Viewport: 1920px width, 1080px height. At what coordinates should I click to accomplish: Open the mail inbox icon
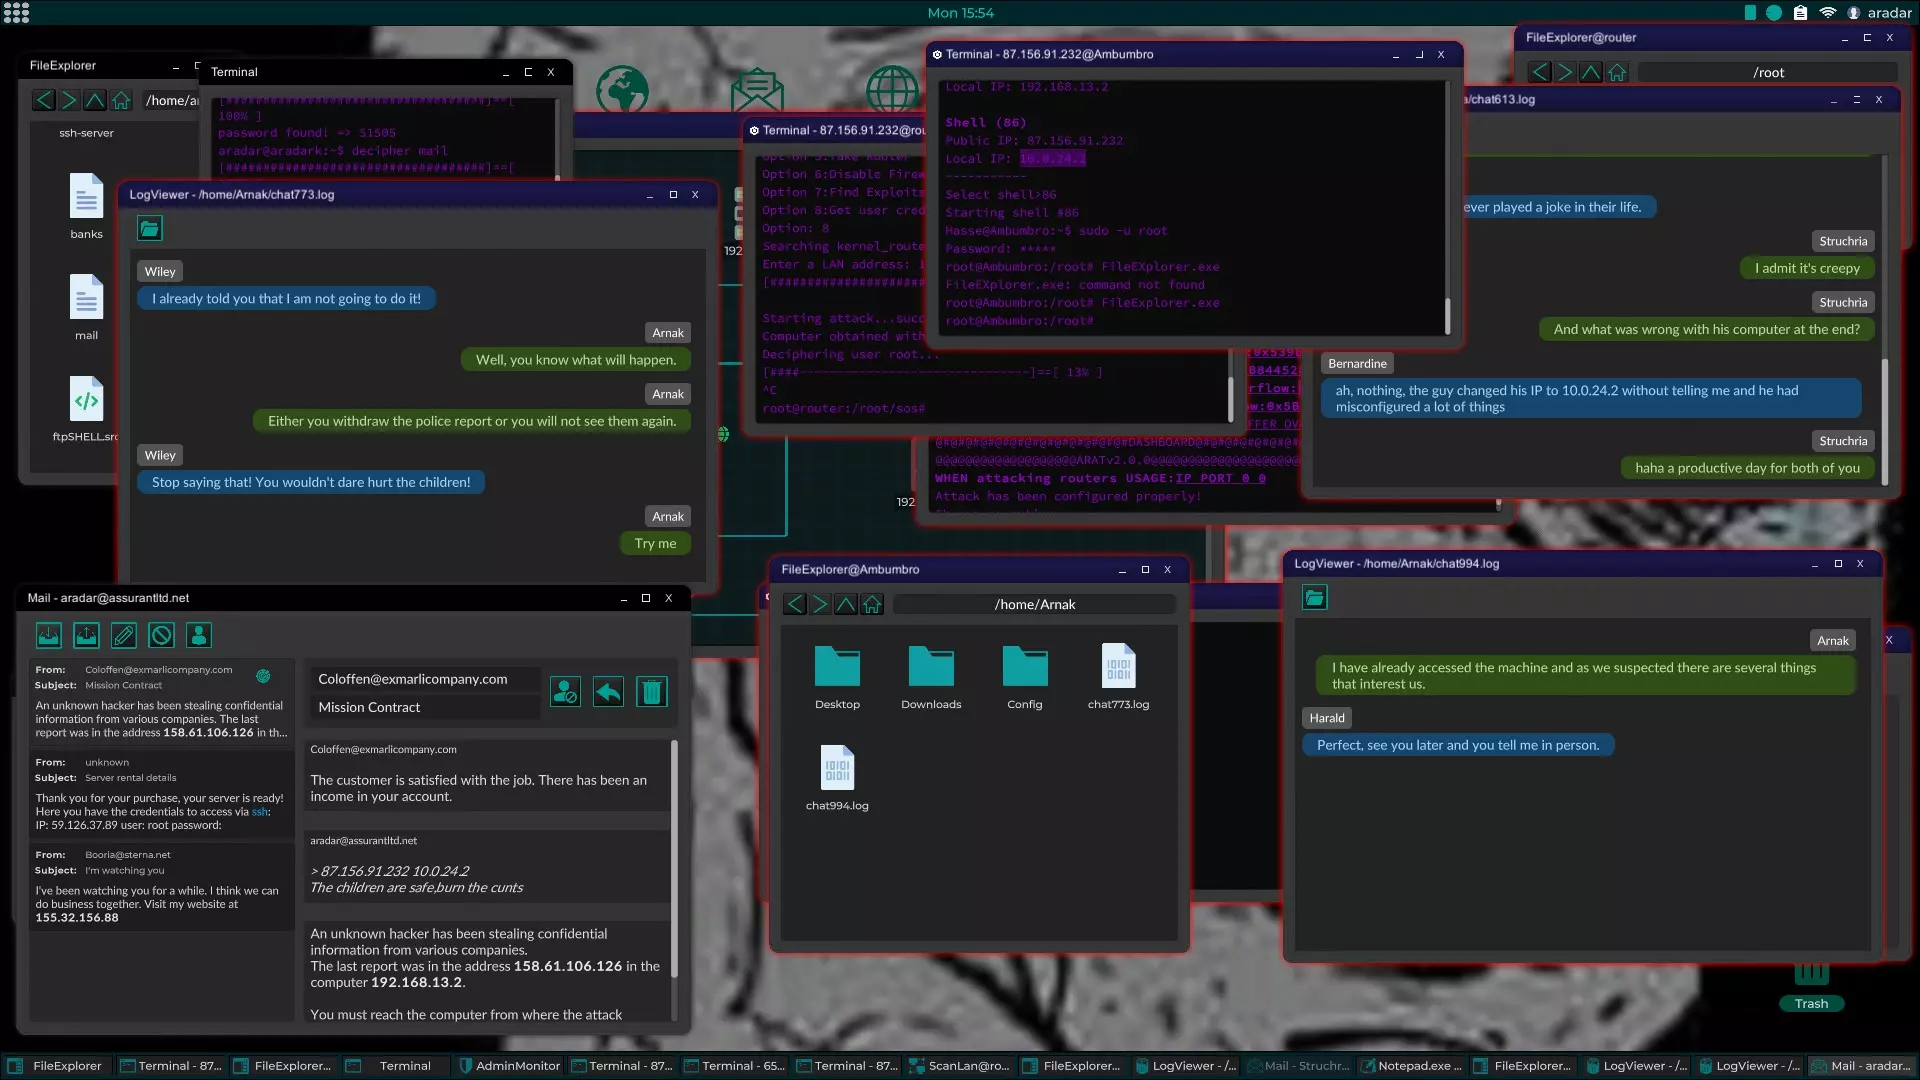pos(48,635)
